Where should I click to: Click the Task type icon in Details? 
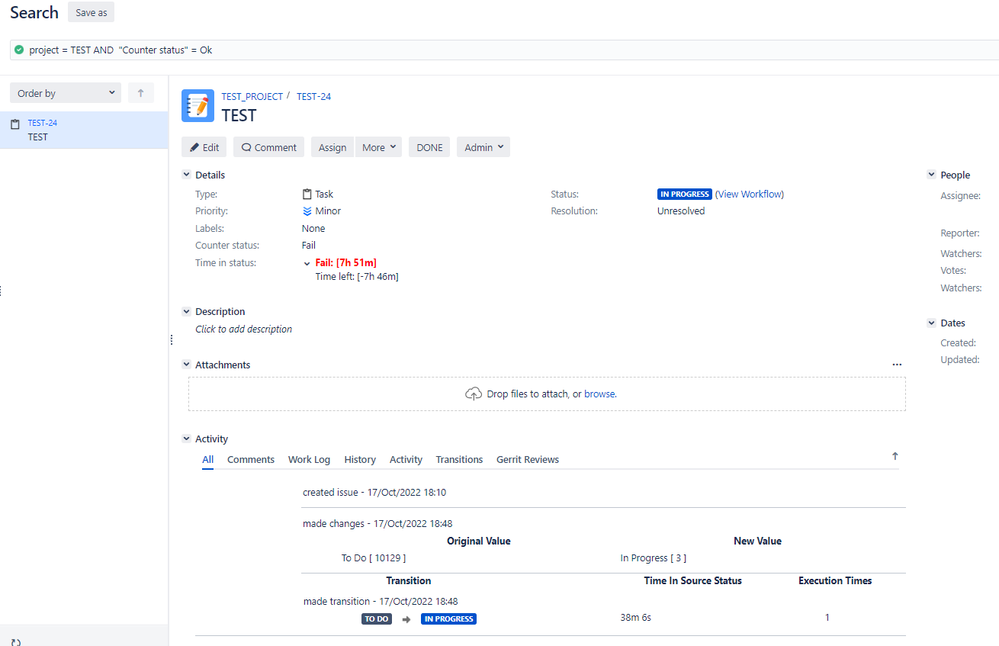(307, 194)
